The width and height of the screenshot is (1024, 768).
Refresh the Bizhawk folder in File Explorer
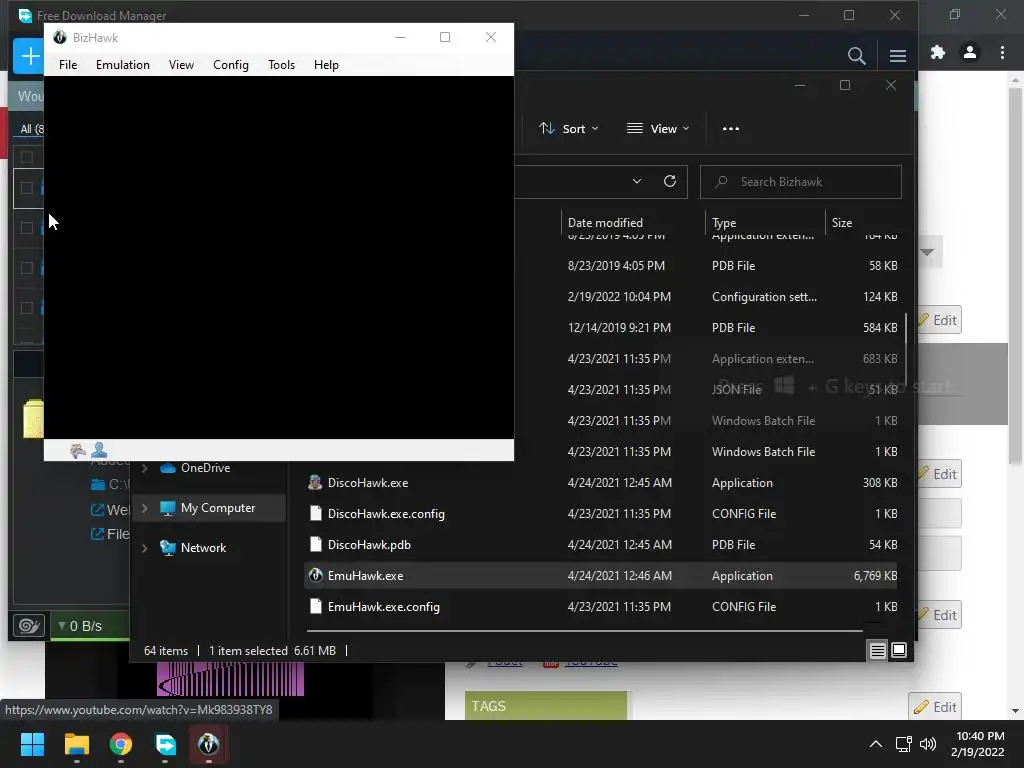pos(670,181)
